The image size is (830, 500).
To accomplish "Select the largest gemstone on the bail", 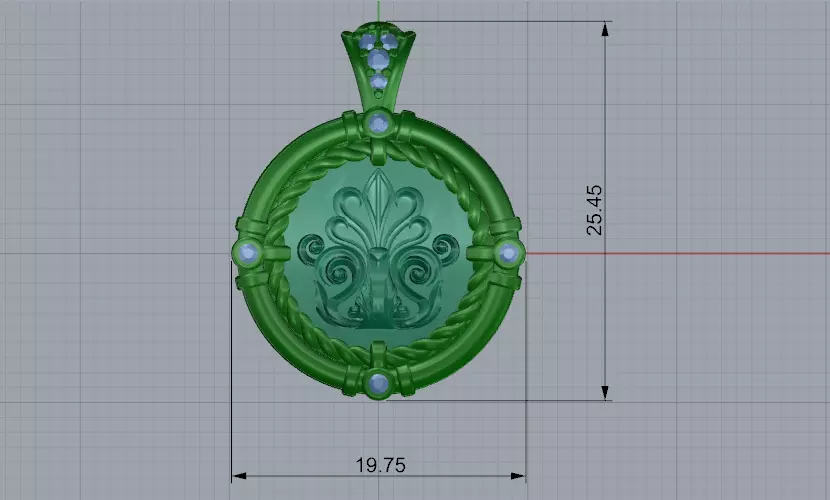I will tap(378, 60).
